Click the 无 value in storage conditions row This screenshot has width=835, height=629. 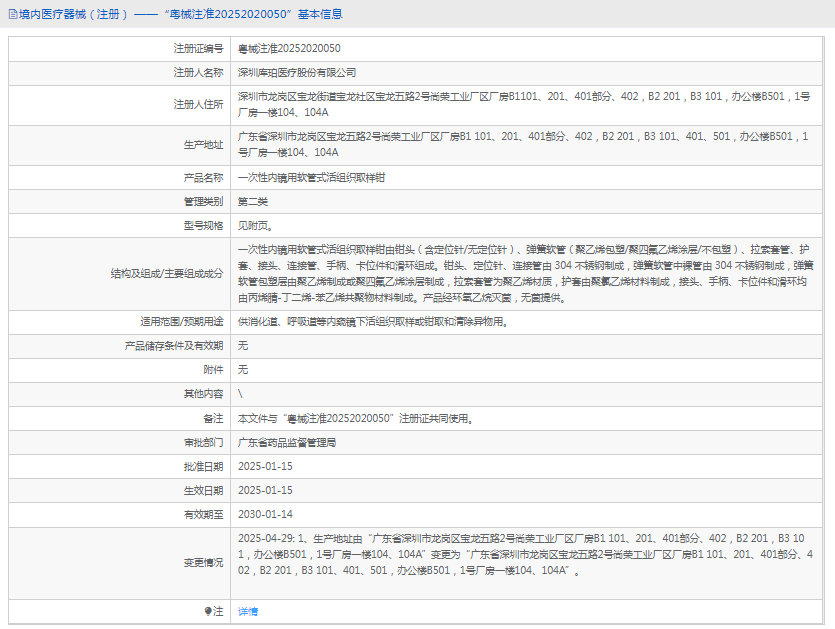(243, 346)
